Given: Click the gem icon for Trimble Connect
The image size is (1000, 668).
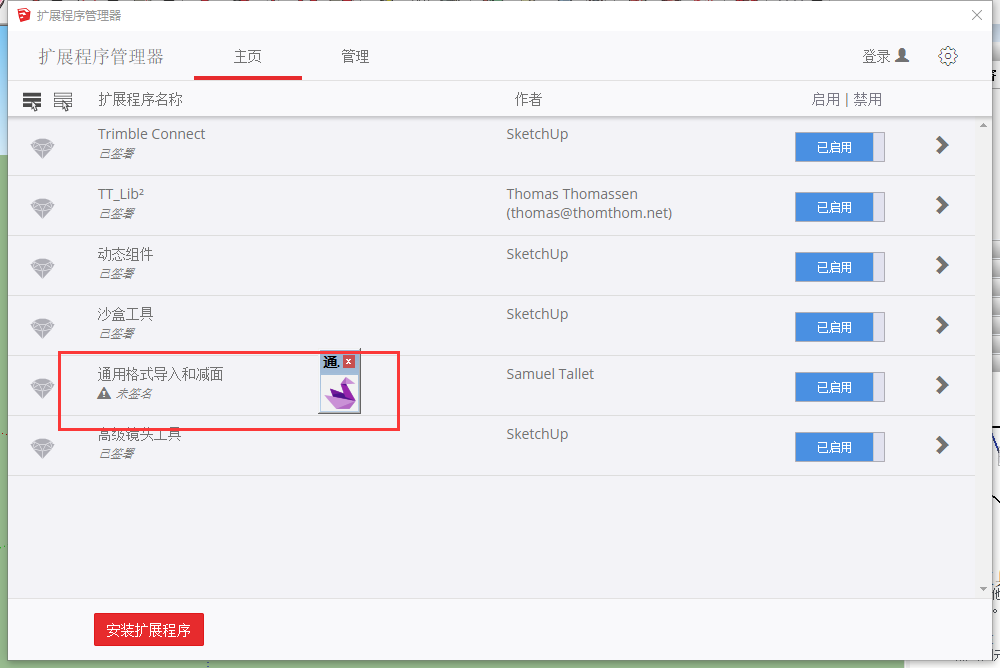Looking at the screenshot, I should 43,148.
